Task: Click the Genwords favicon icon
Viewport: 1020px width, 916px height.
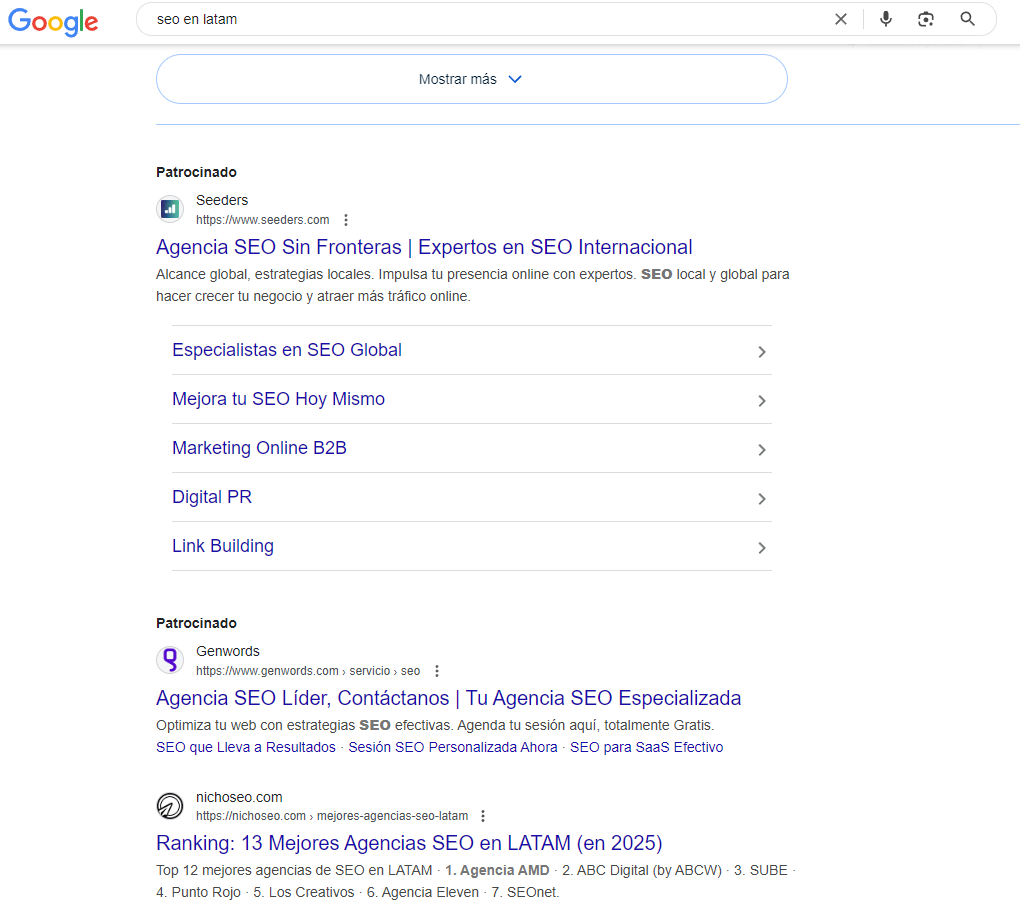Action: pos(170,660)
